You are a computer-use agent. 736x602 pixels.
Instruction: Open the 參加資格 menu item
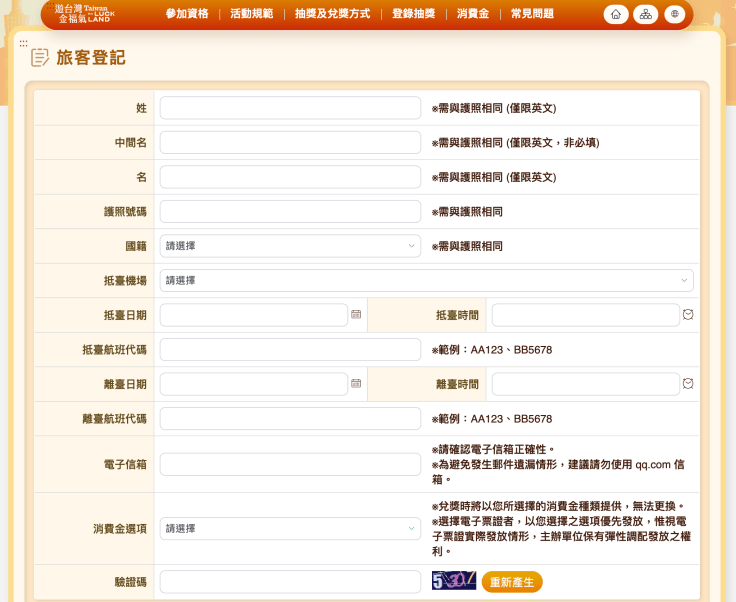187,14
